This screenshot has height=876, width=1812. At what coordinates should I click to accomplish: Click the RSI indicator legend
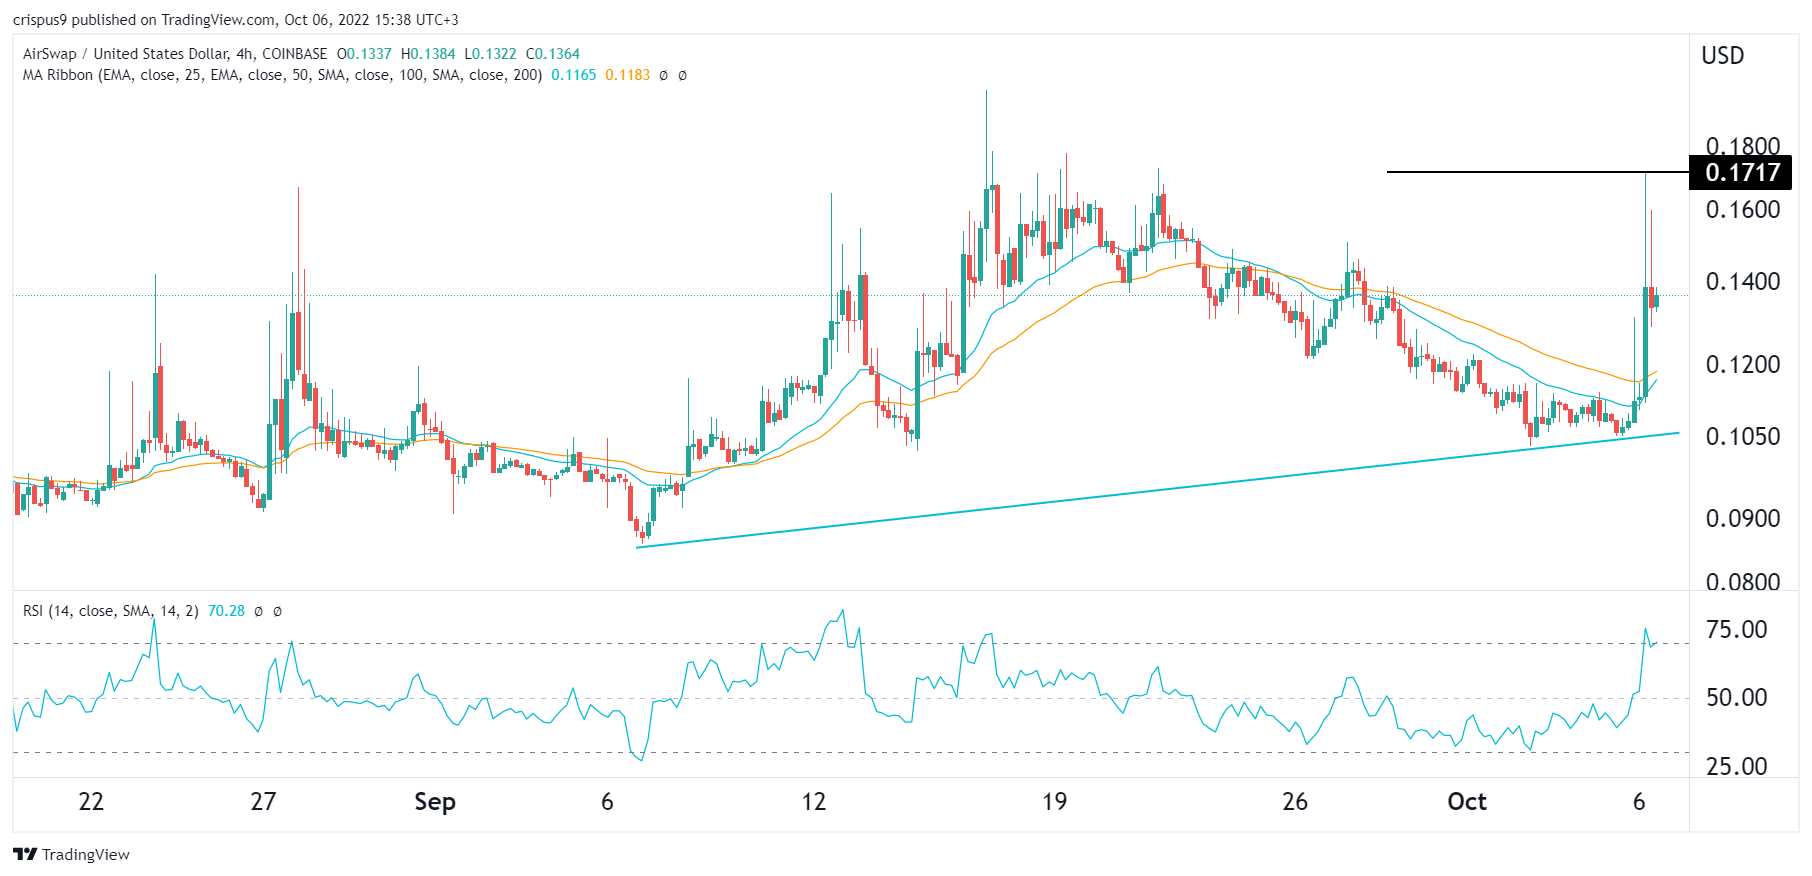point(110,611)
